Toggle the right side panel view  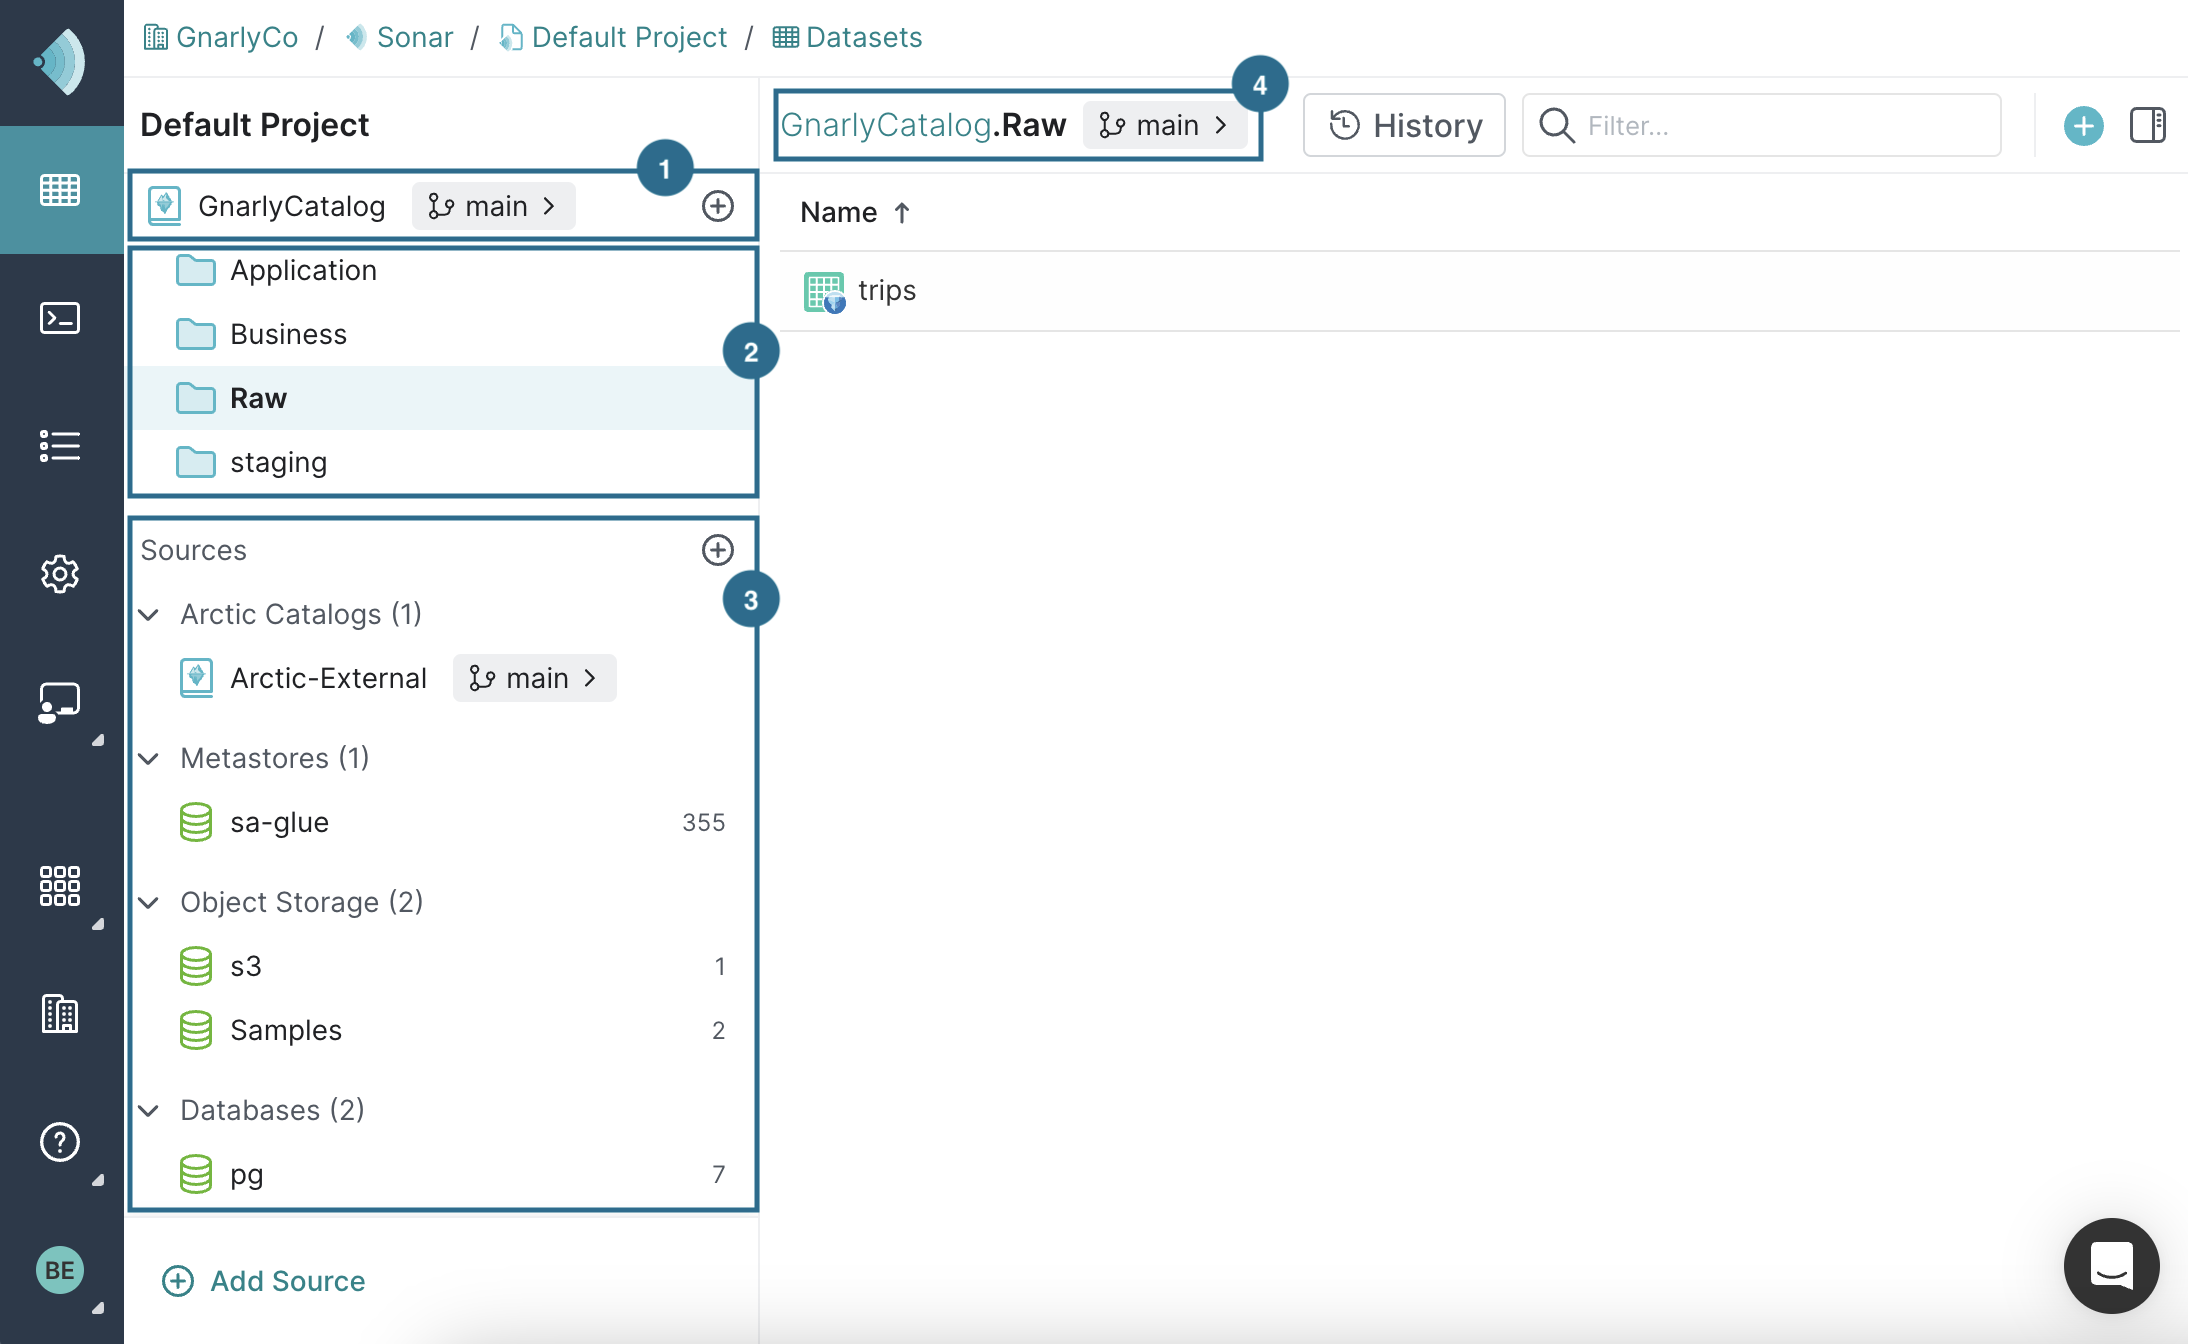tap(2146, 125)
